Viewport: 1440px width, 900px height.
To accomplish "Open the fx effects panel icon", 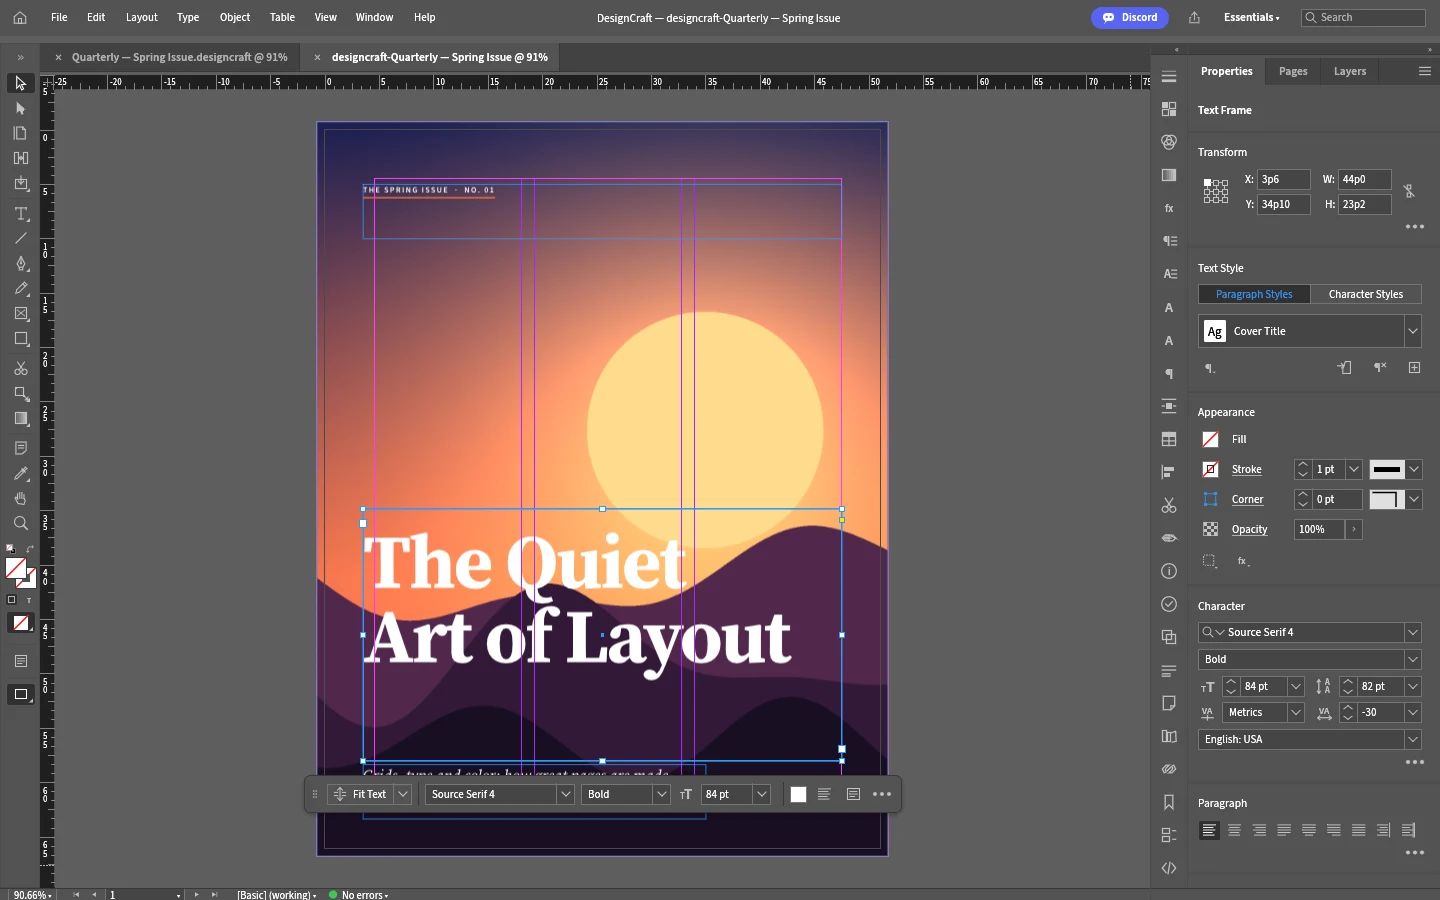I will click(1169, 208).
